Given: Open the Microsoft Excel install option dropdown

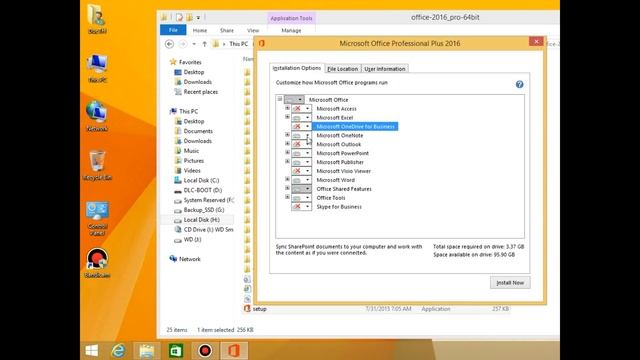Looking at the screenshot, I should click(302, 118).
